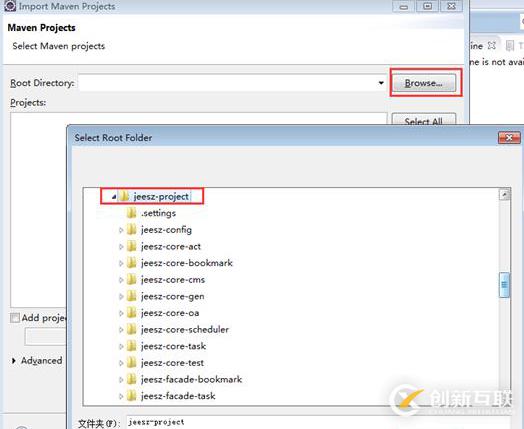Select the jeesz-core-task folder
Viewport: 524px width, 429px height.
coord(173,346)
